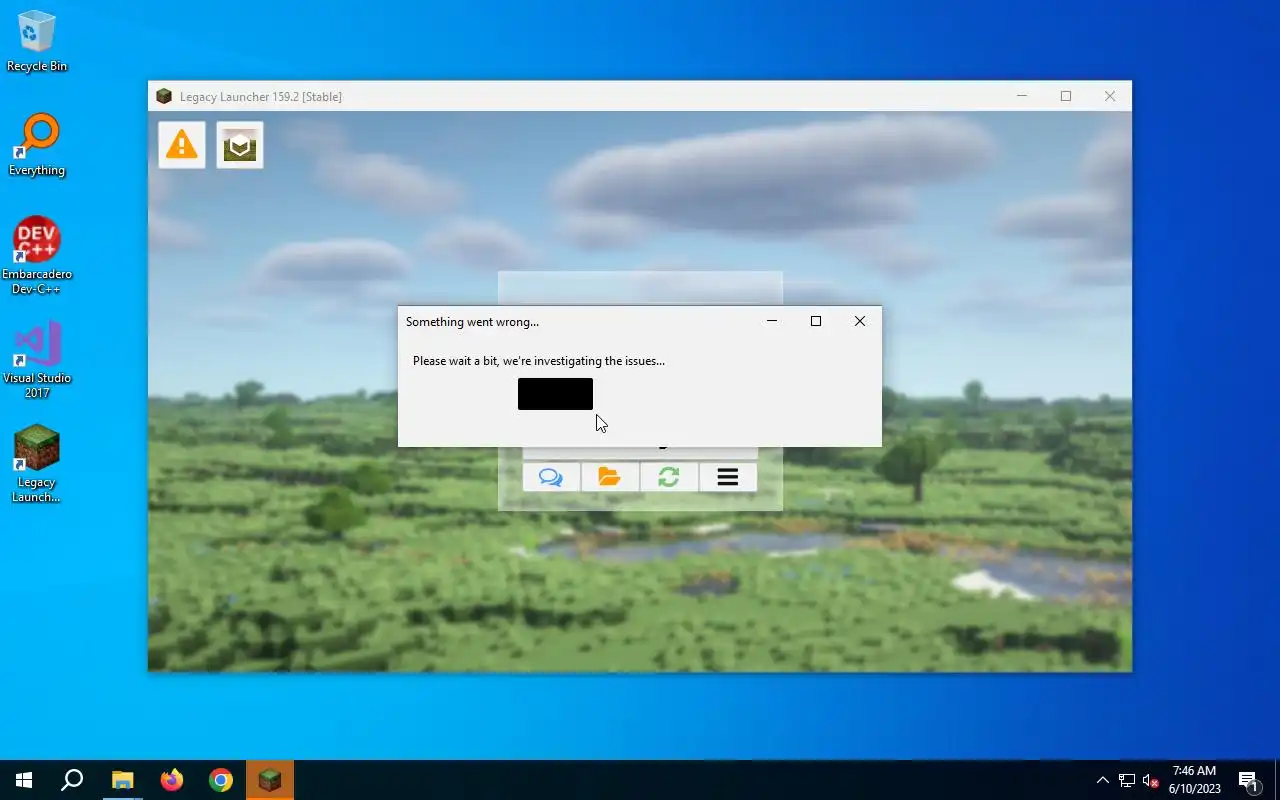Open the Windows Start menu

tap(24, 780)
